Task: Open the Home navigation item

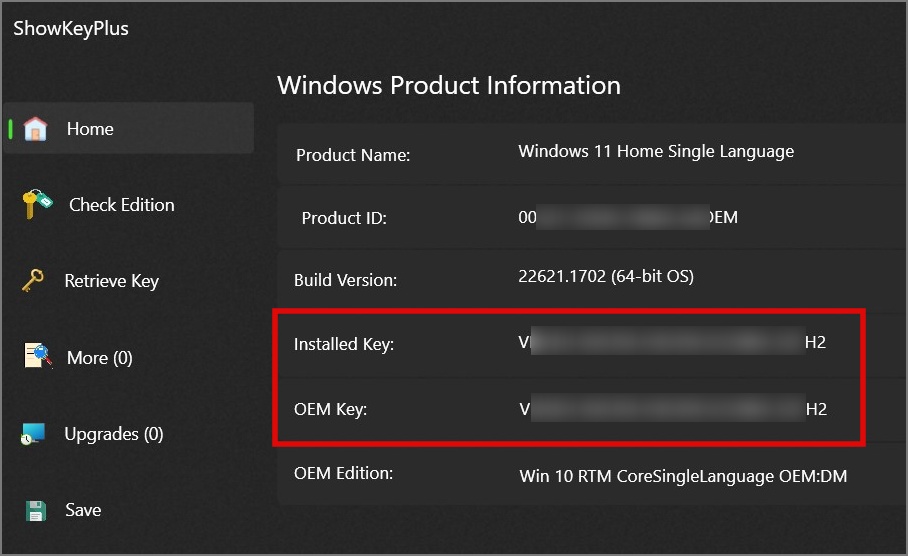Action: point(90,129)
